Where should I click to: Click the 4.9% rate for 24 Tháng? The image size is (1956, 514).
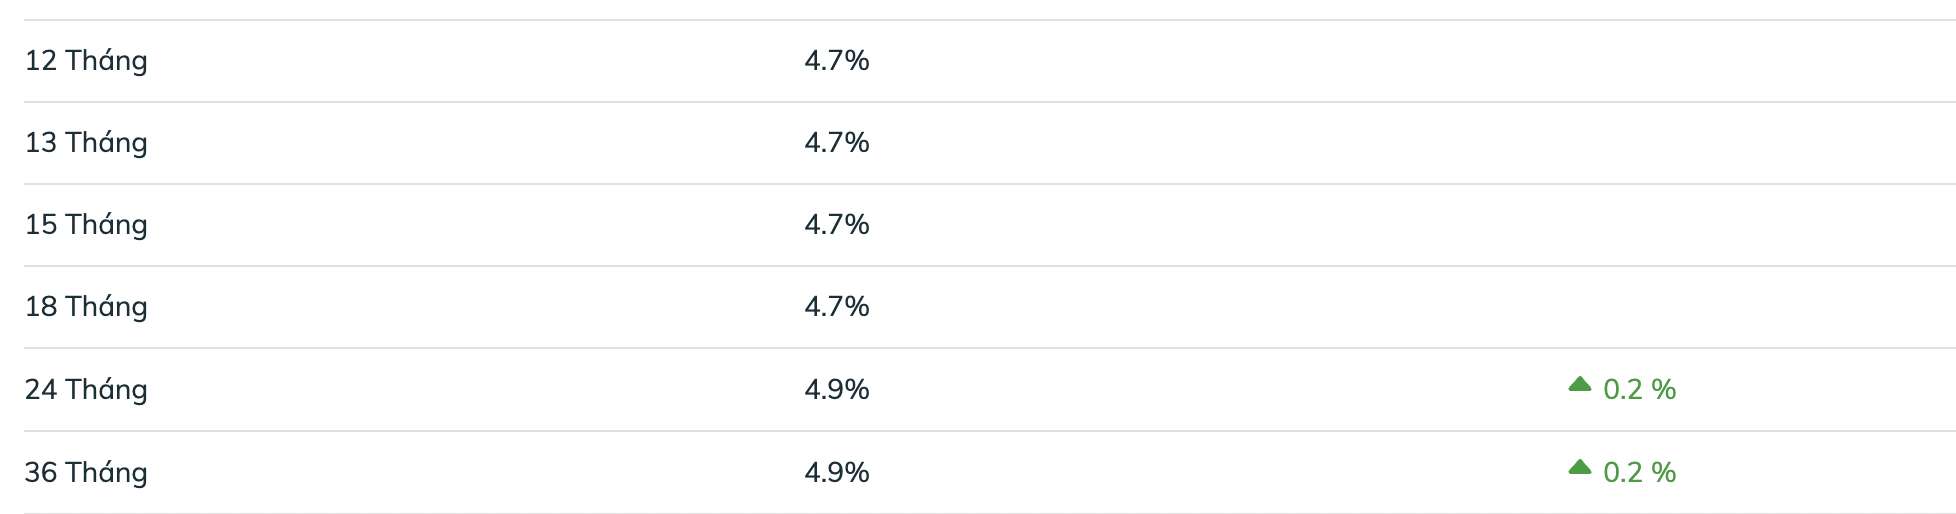pos(837,390)
